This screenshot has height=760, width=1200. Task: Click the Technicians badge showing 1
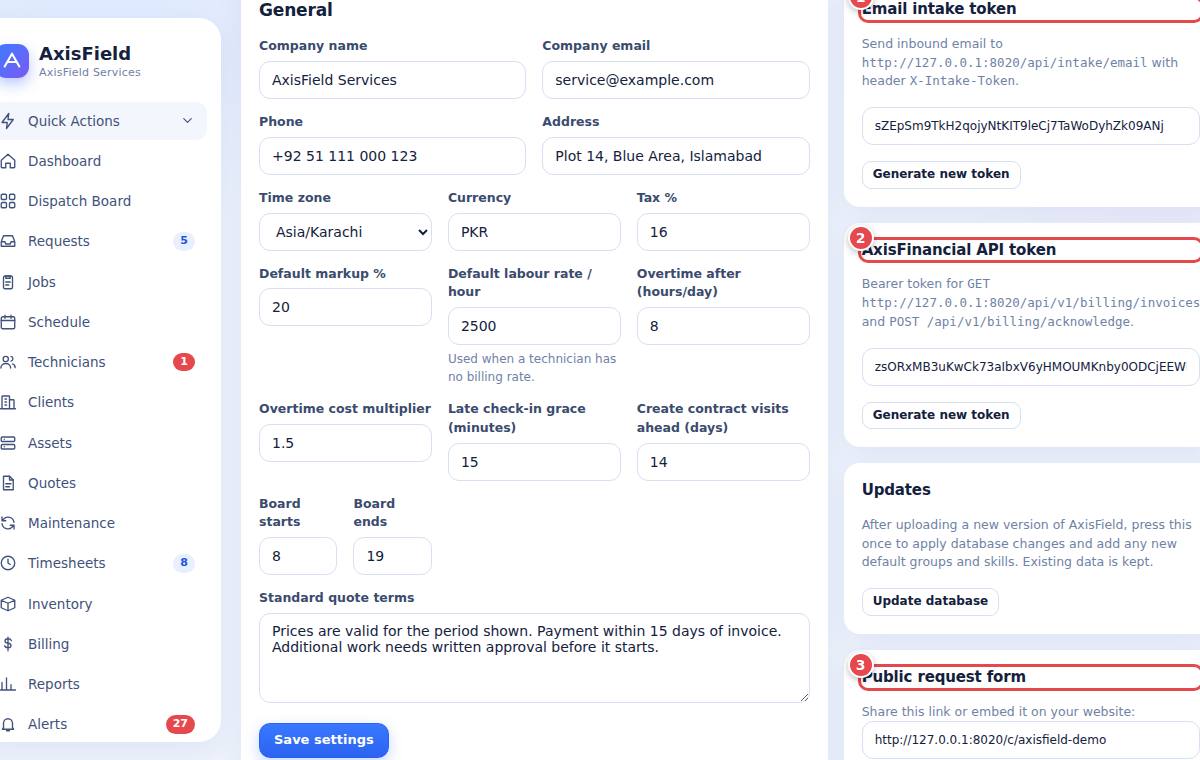tap(184, 362)
